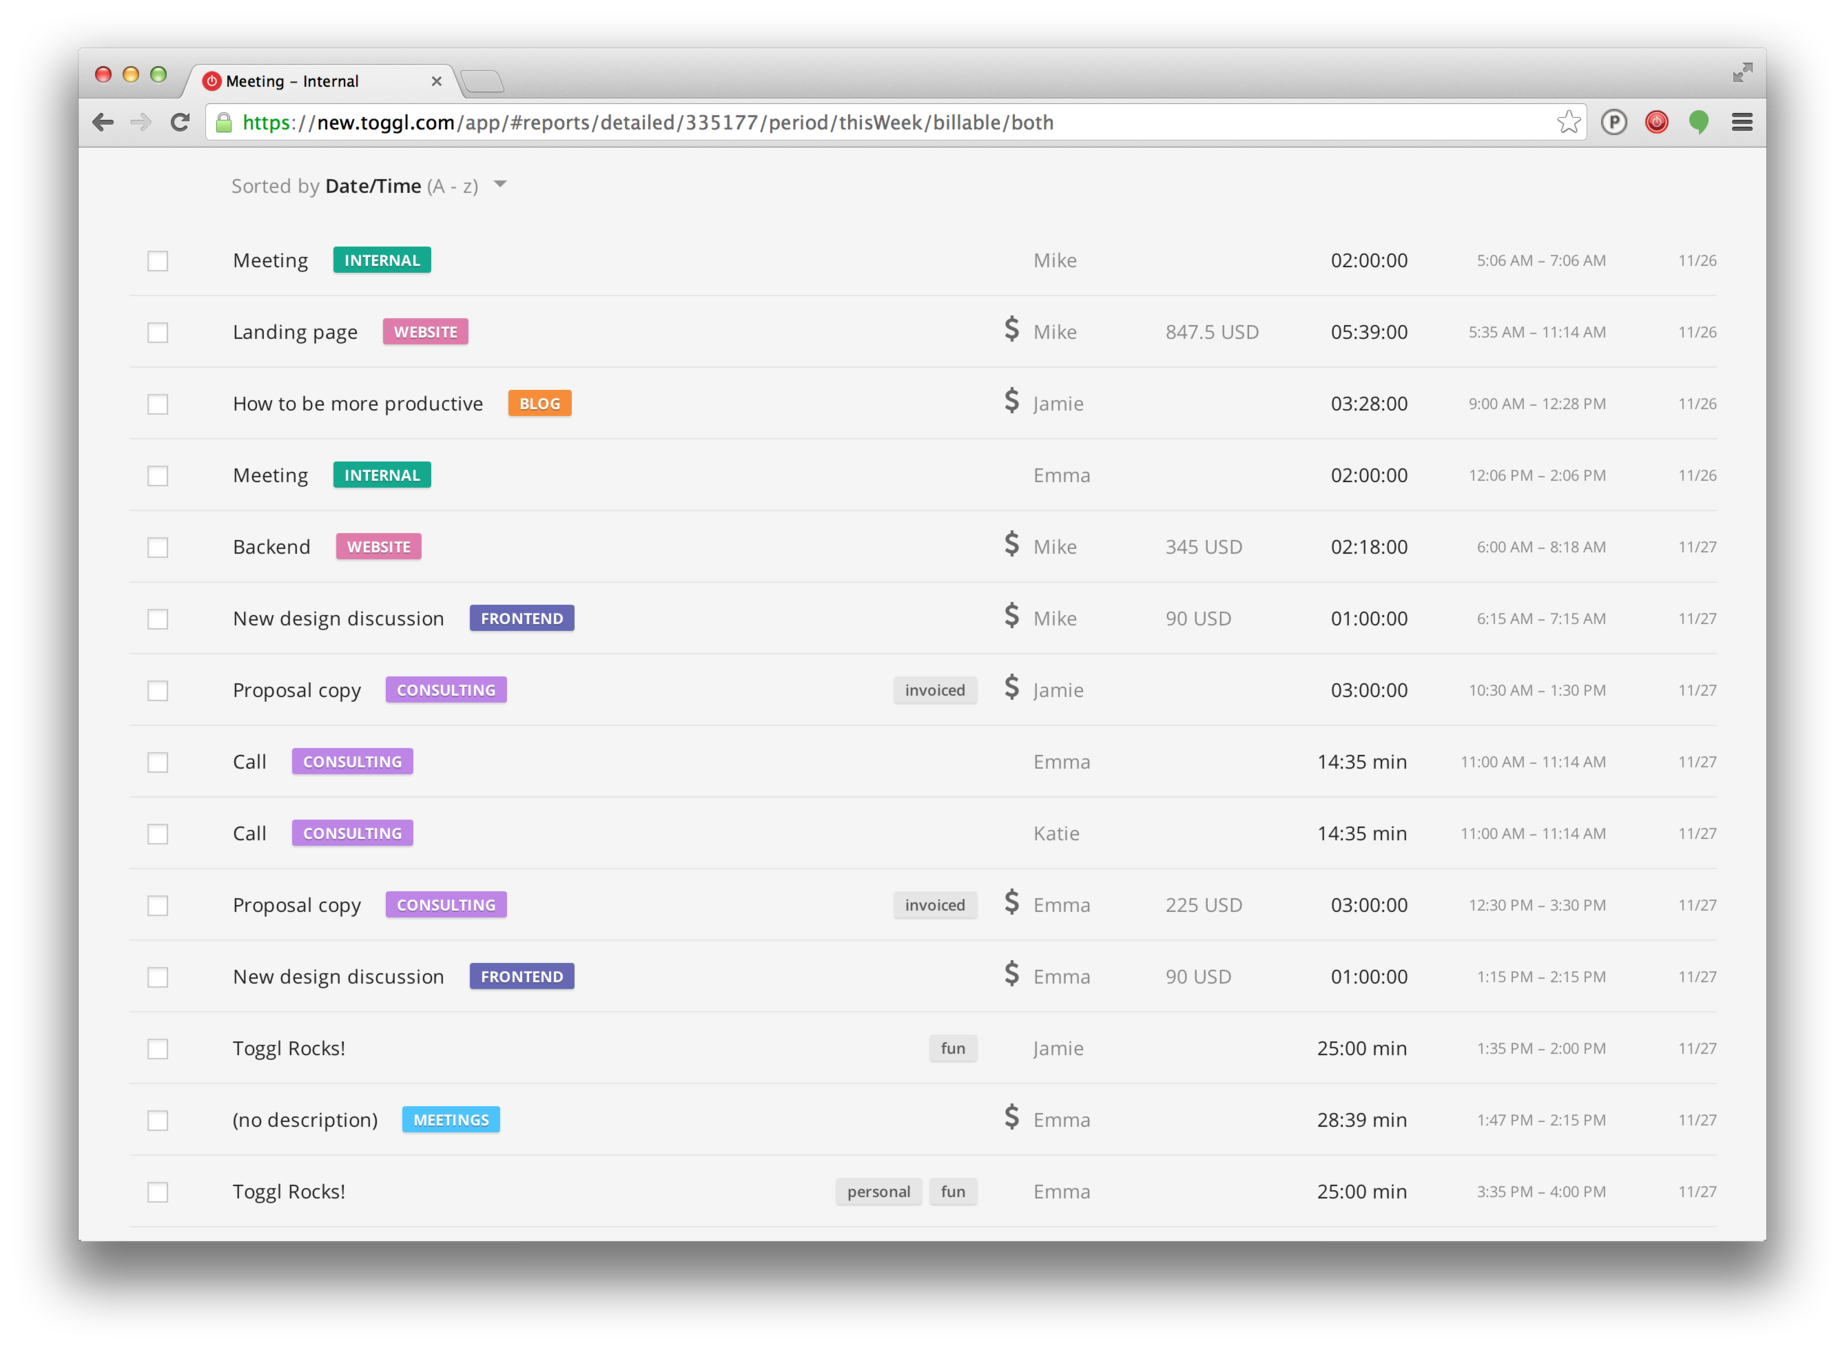Check the box for Jamie's Toggl Rocks! entry

pos(158,1049)
